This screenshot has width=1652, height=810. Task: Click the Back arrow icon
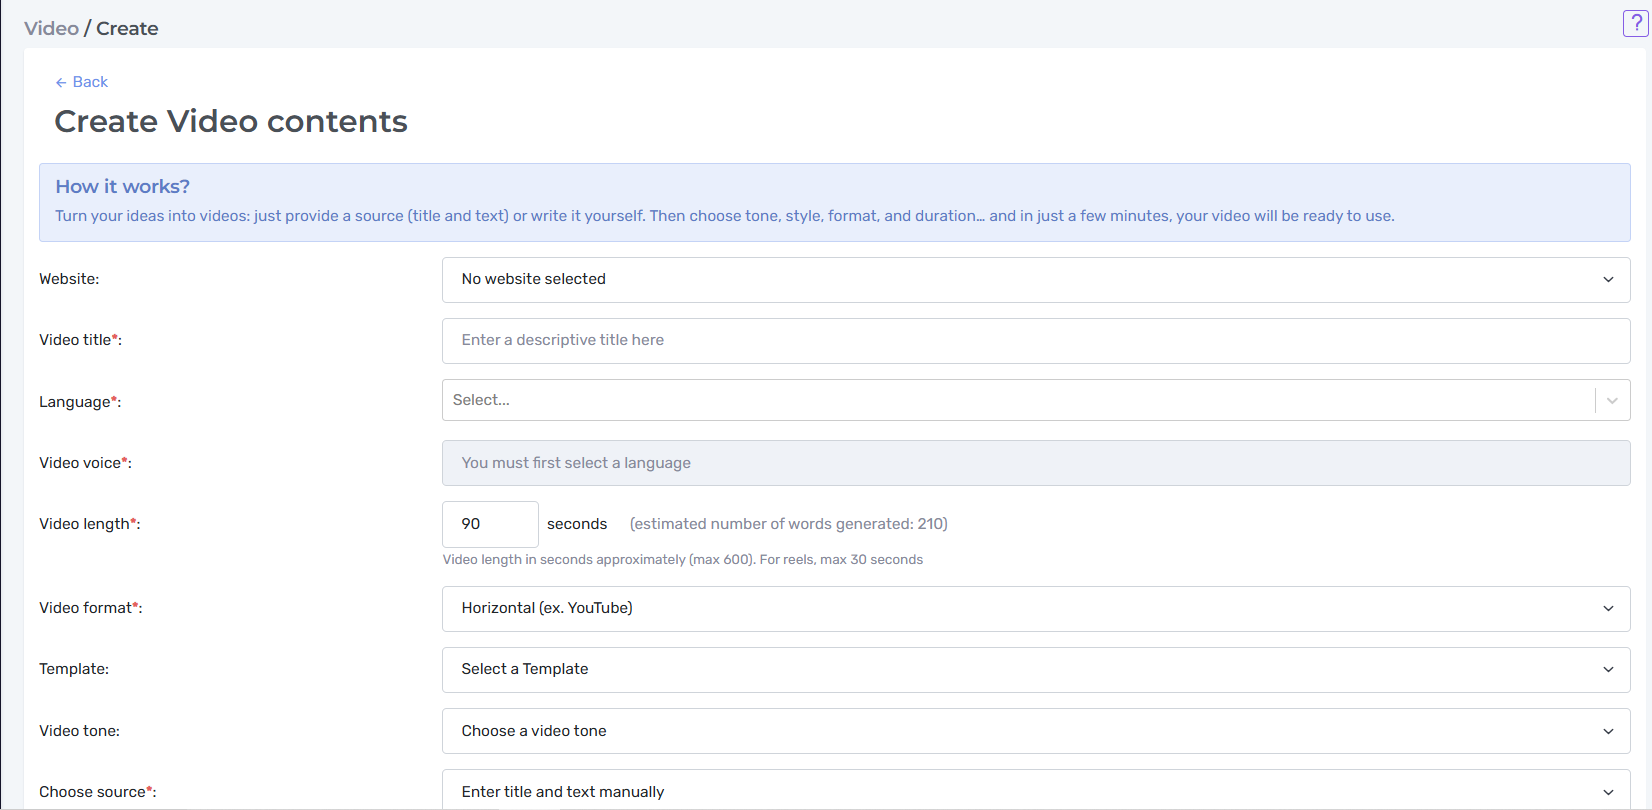[61, 83]
